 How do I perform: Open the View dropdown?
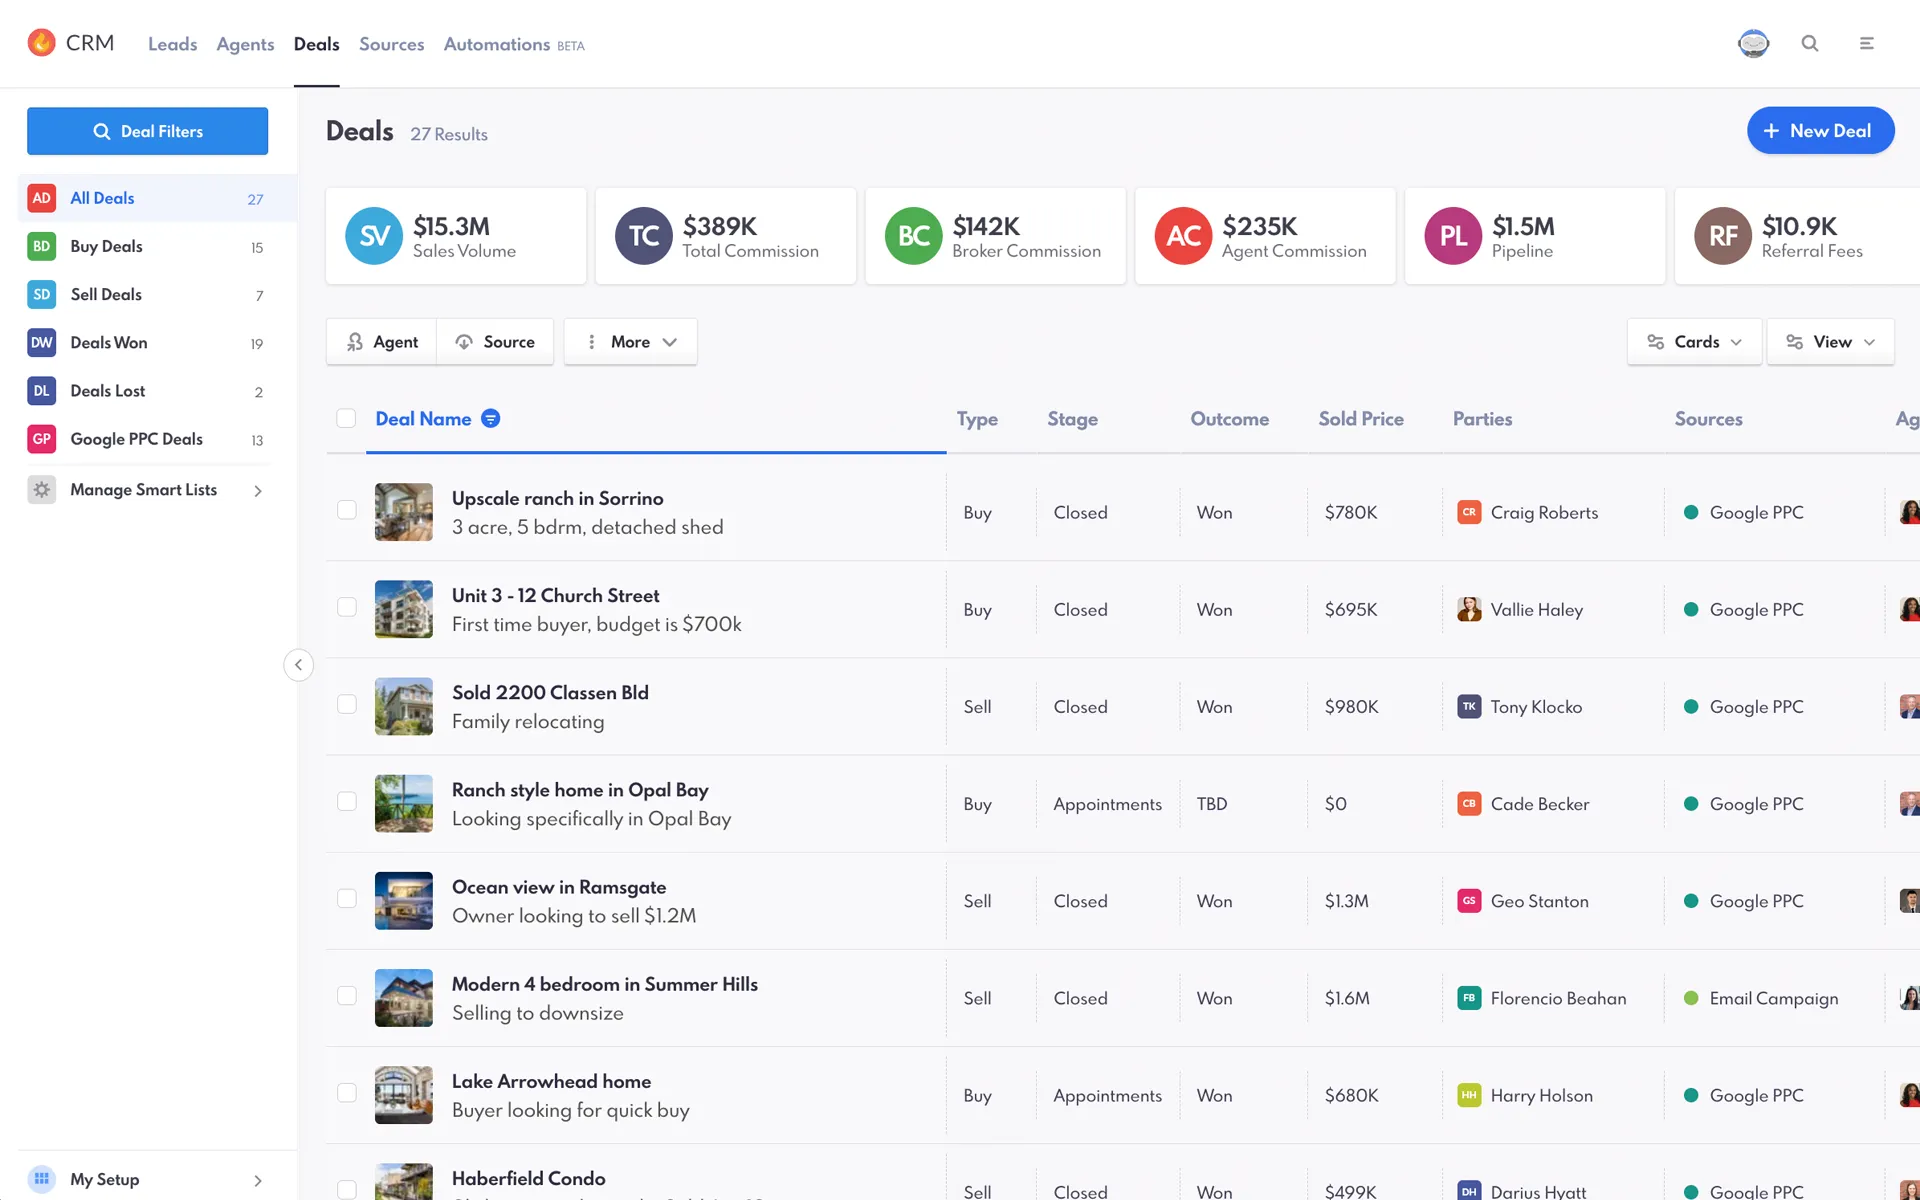click(1830, 342)
